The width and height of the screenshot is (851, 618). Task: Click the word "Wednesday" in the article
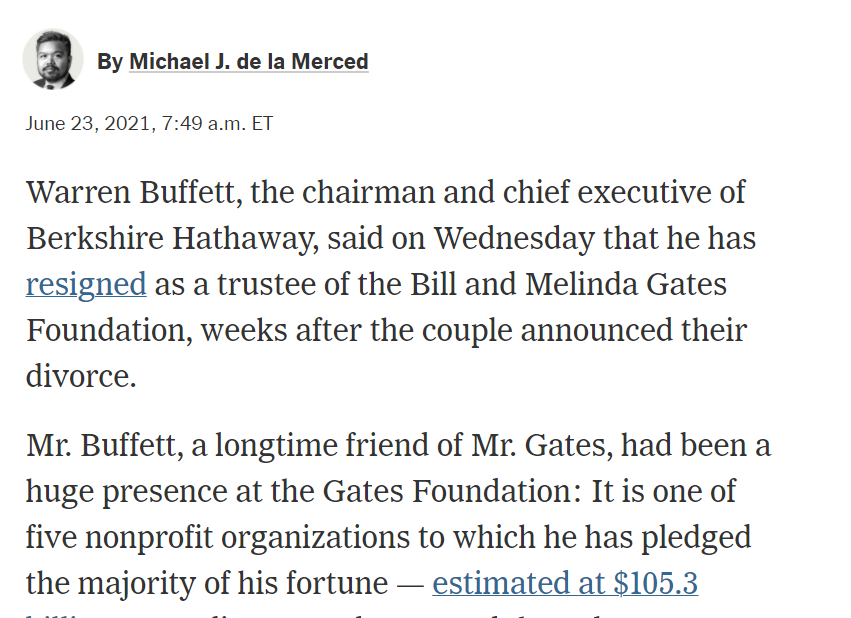pos(511,238)
